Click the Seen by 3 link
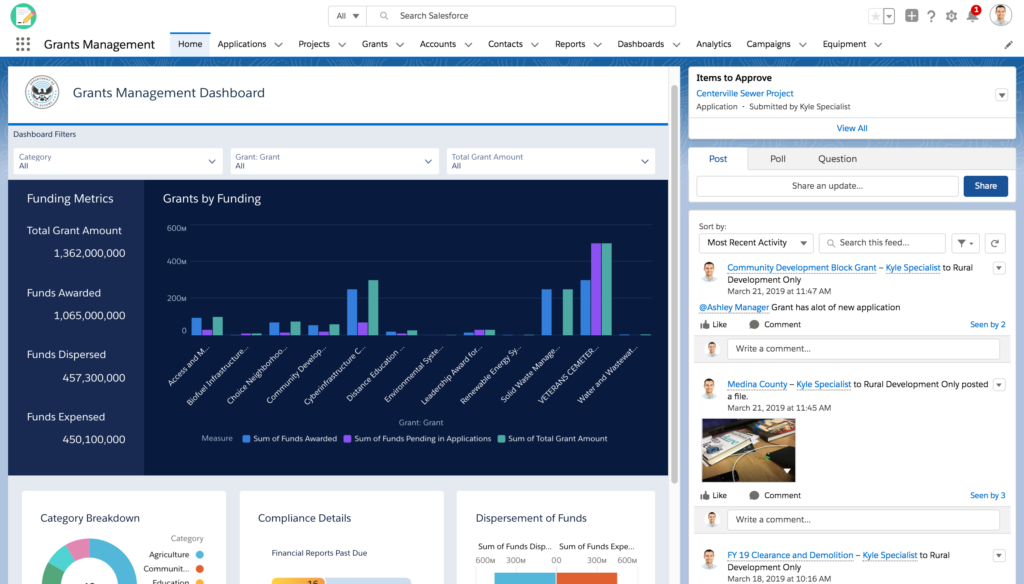Viewport: 1024px width, 584px height. 987,496
